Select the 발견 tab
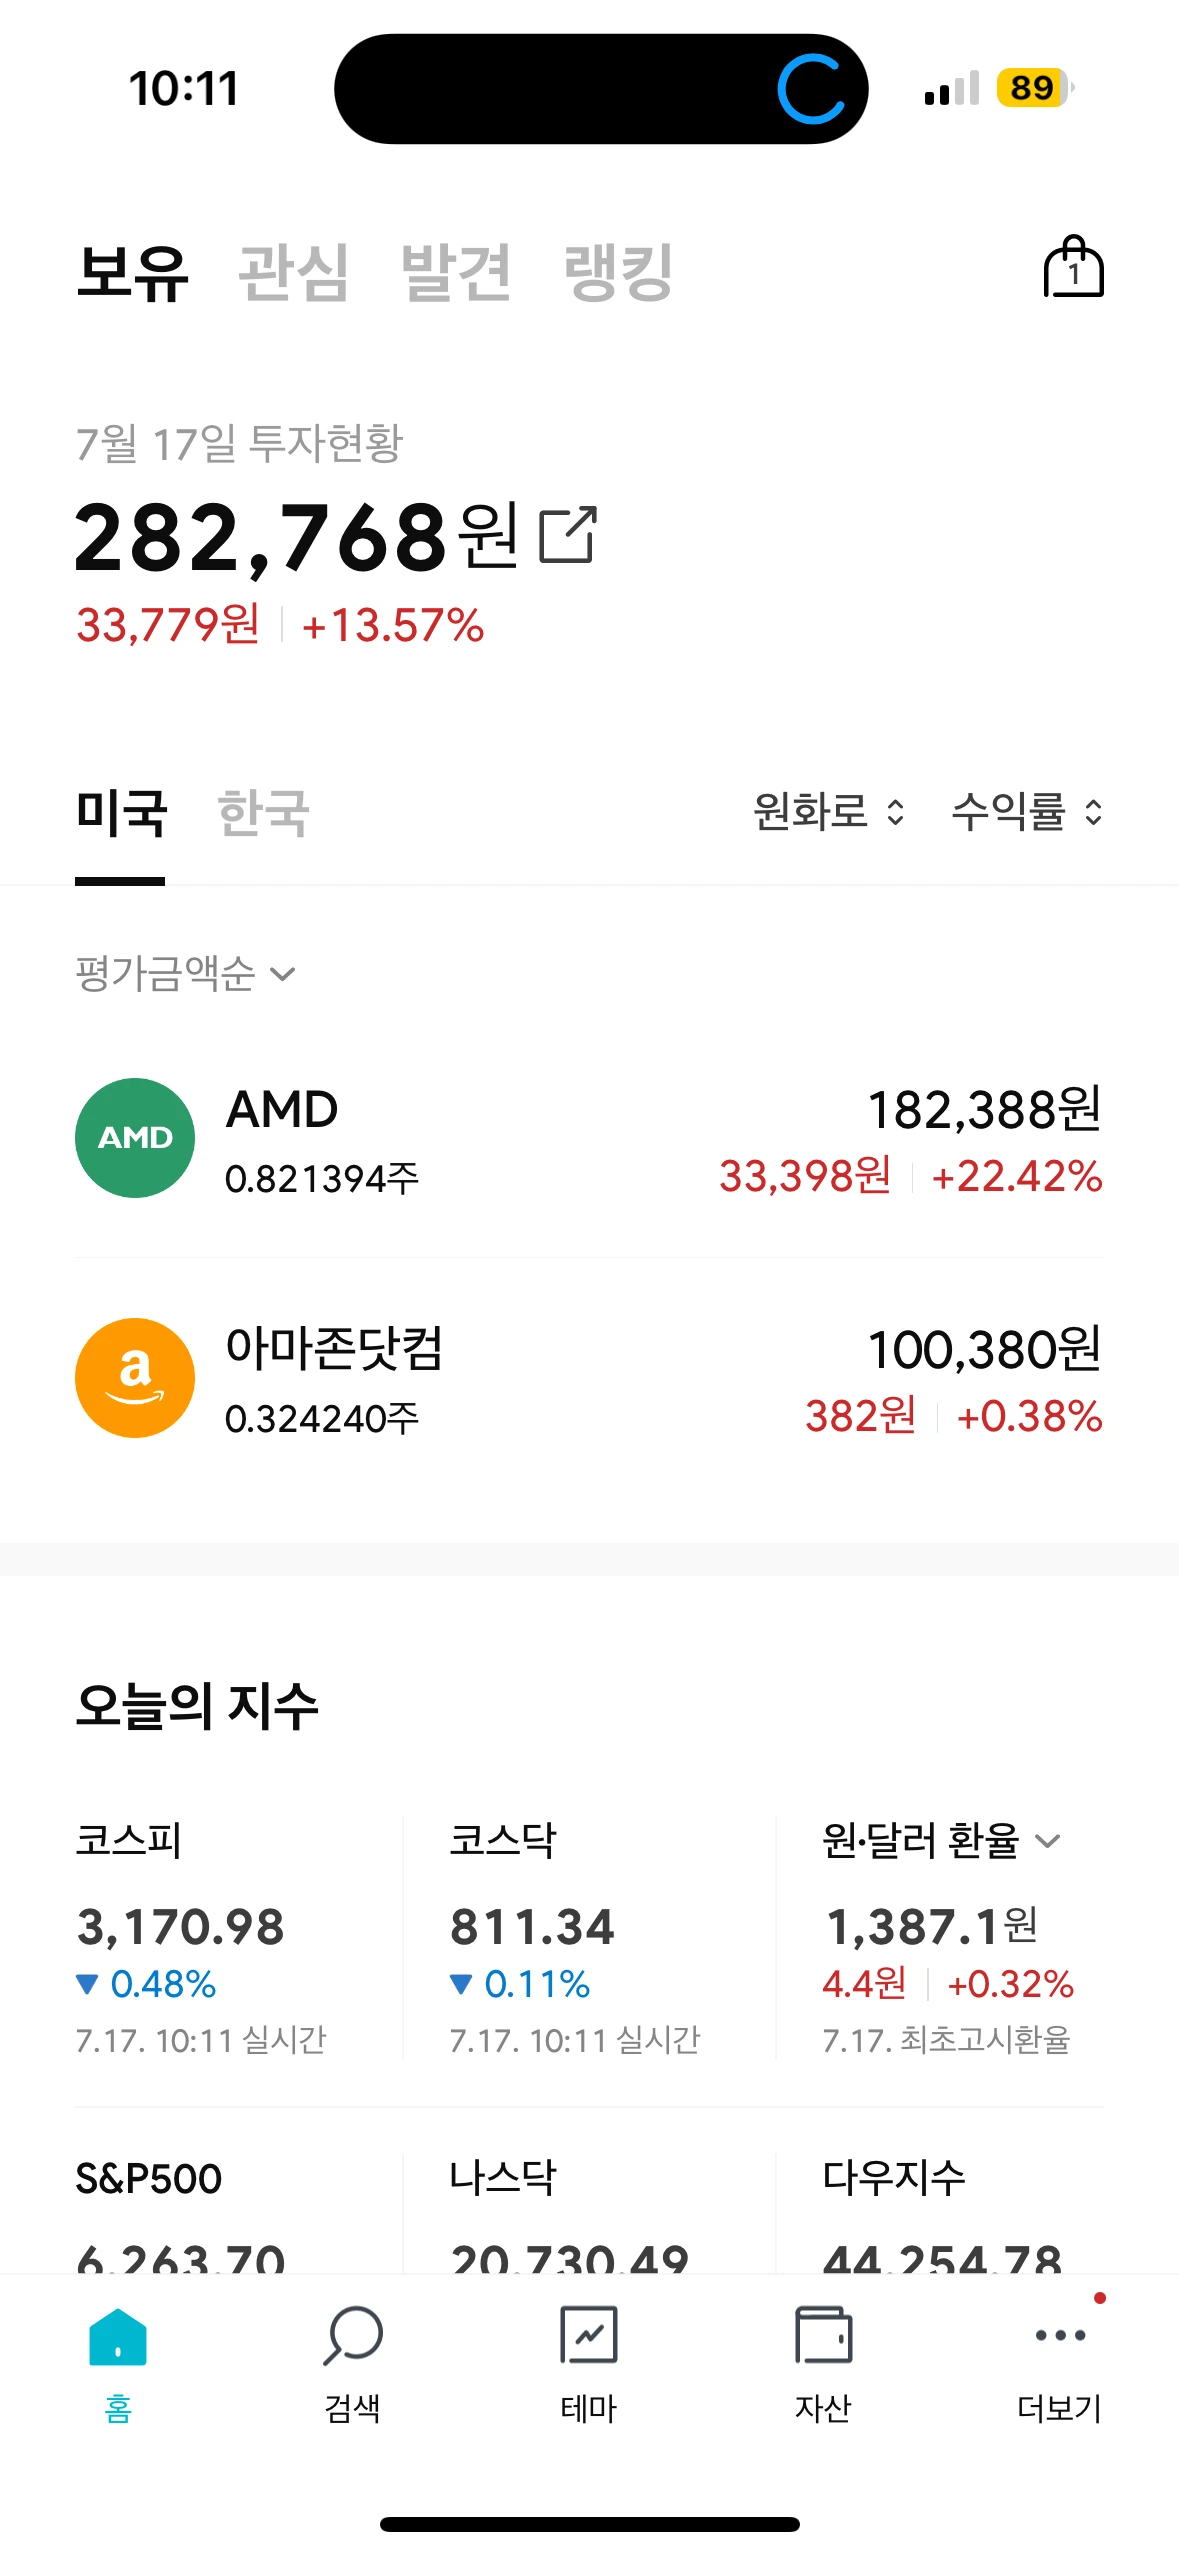 (456, 272)
